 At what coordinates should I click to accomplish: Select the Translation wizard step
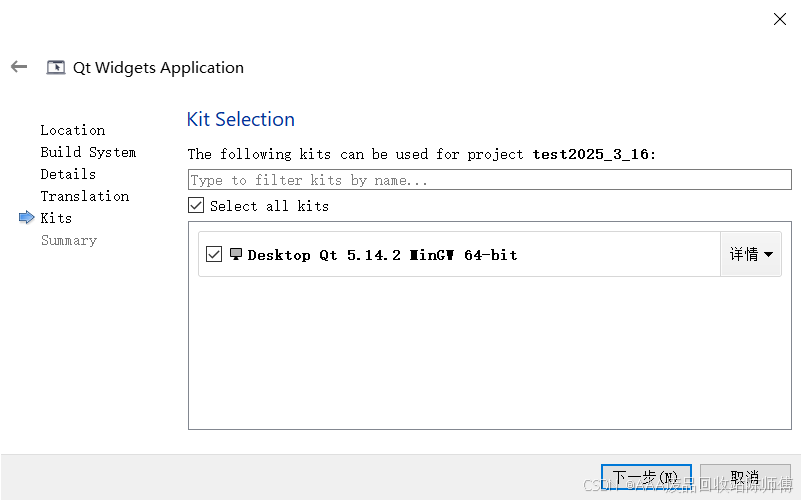[84, 196]
